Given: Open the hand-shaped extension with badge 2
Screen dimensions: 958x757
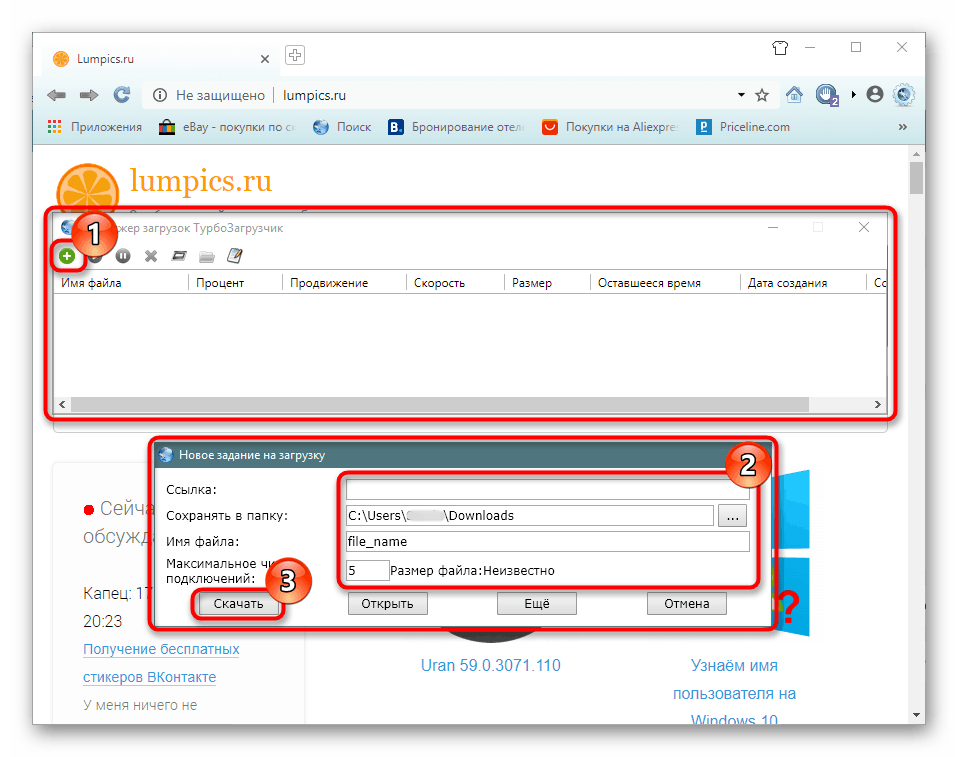Looking at the screenshot, I should 826,95.
